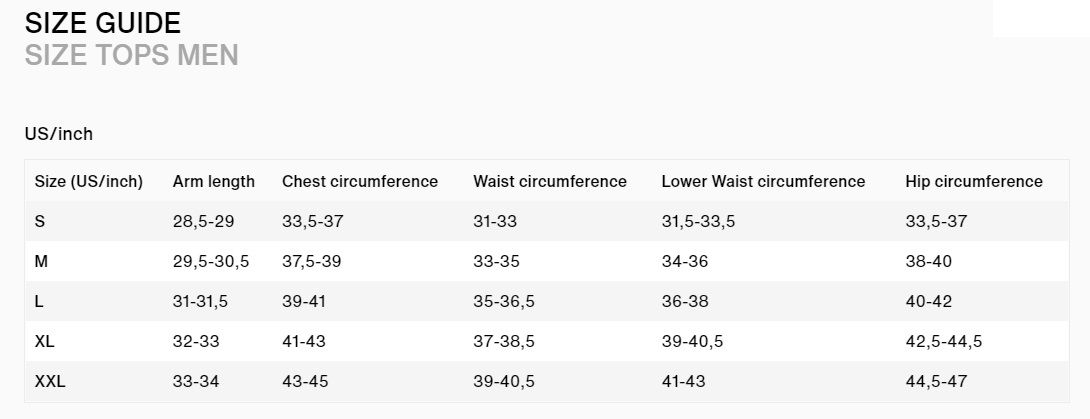Click XL lower waist value 39-40,5

pos(692,341)
